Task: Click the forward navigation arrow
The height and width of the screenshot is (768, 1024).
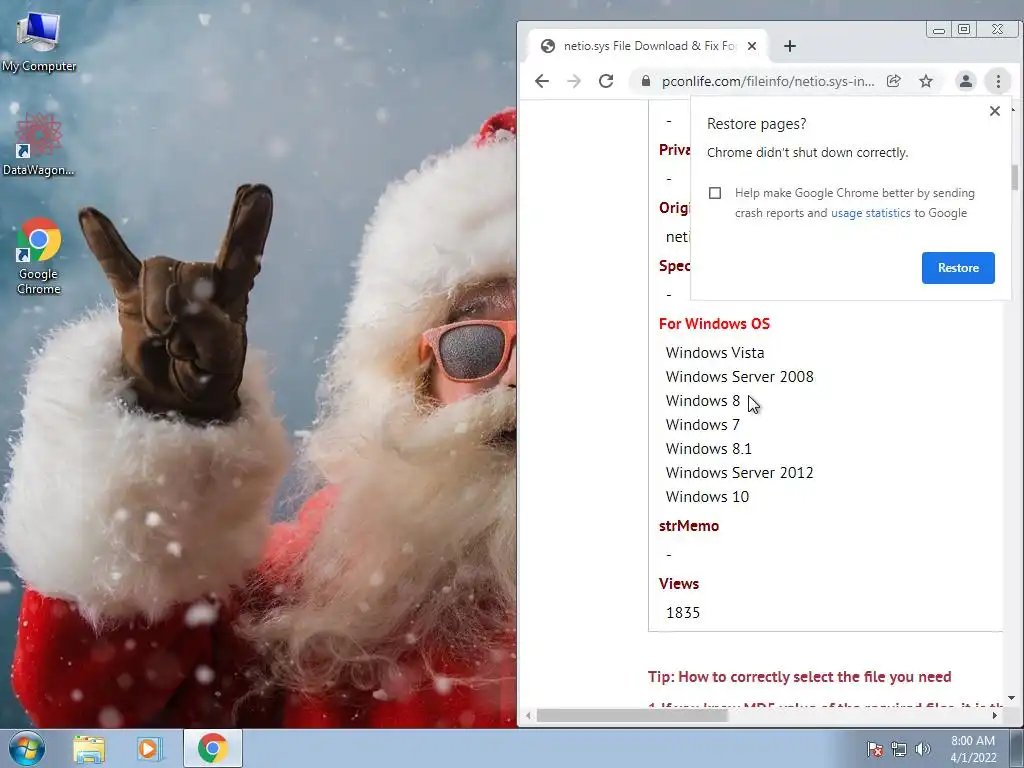Action: click(573, 81)
